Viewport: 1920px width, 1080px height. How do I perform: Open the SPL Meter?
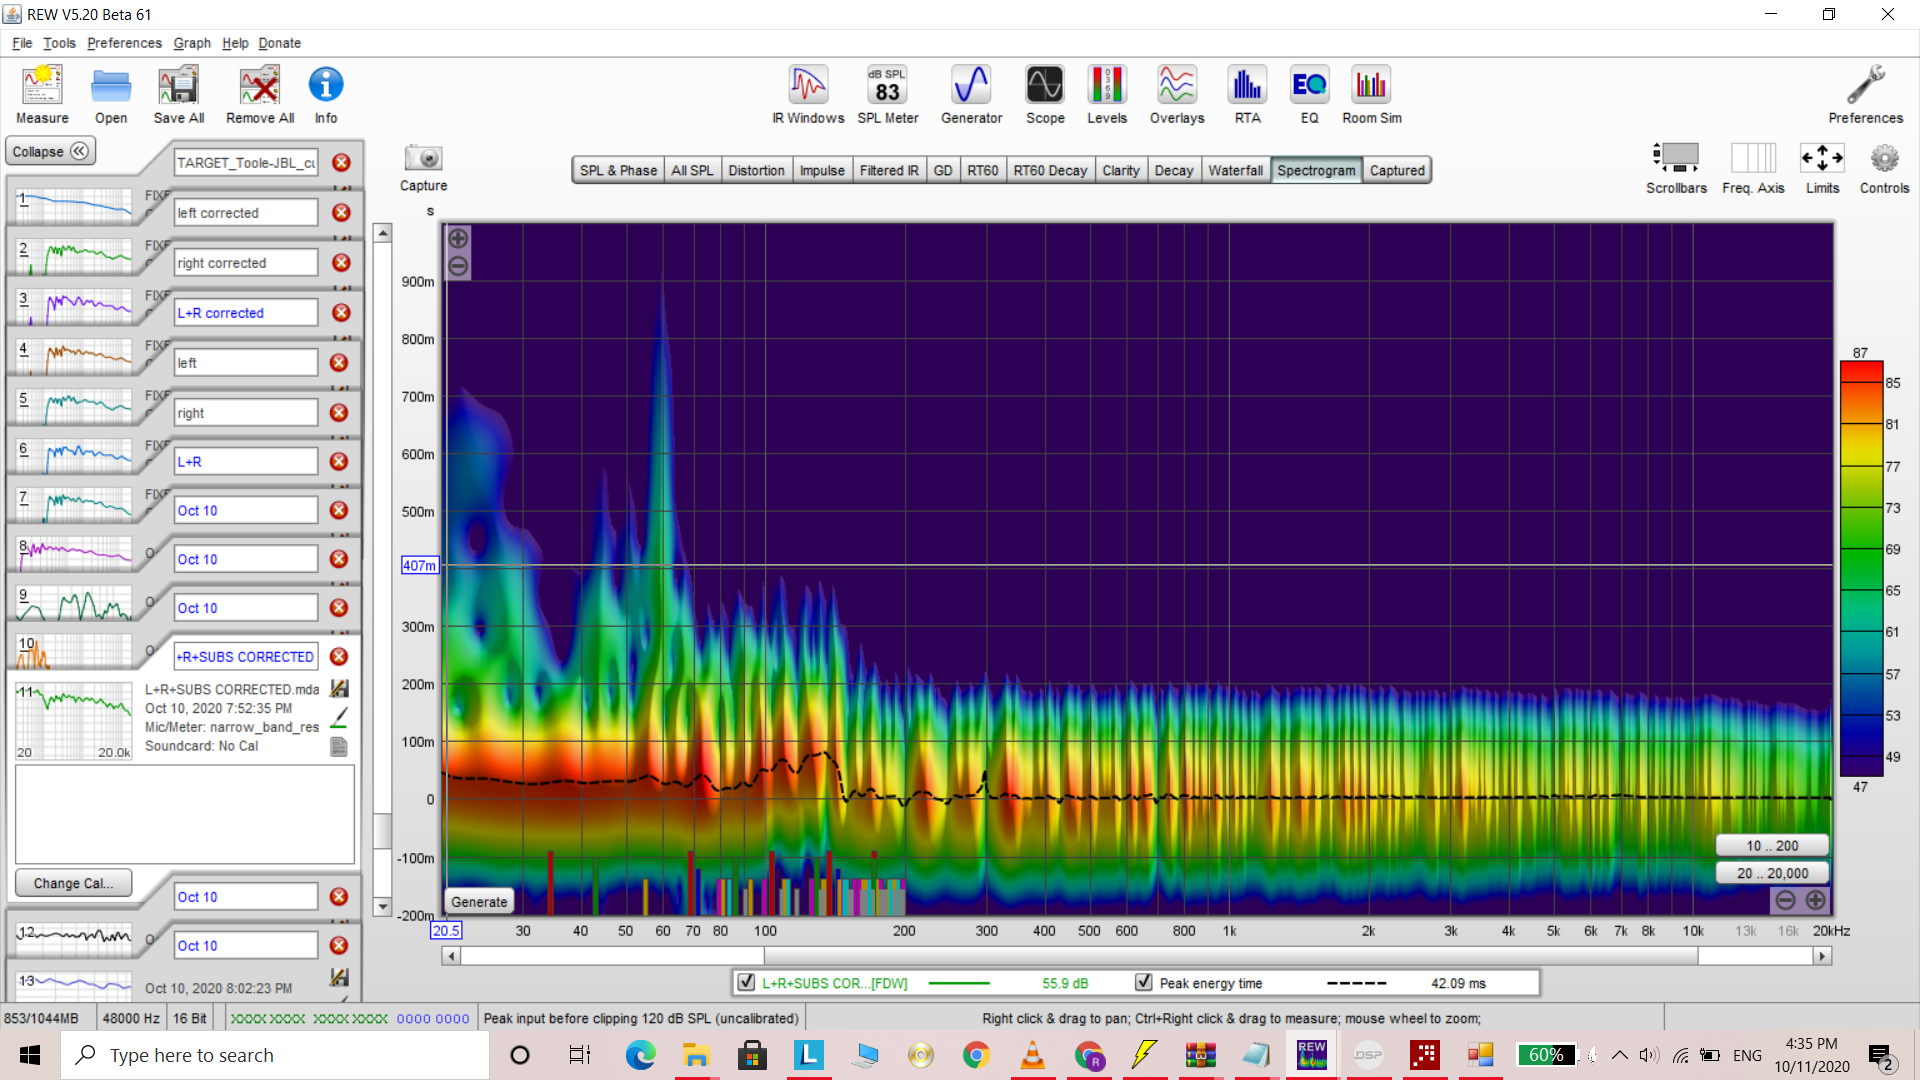888,95
